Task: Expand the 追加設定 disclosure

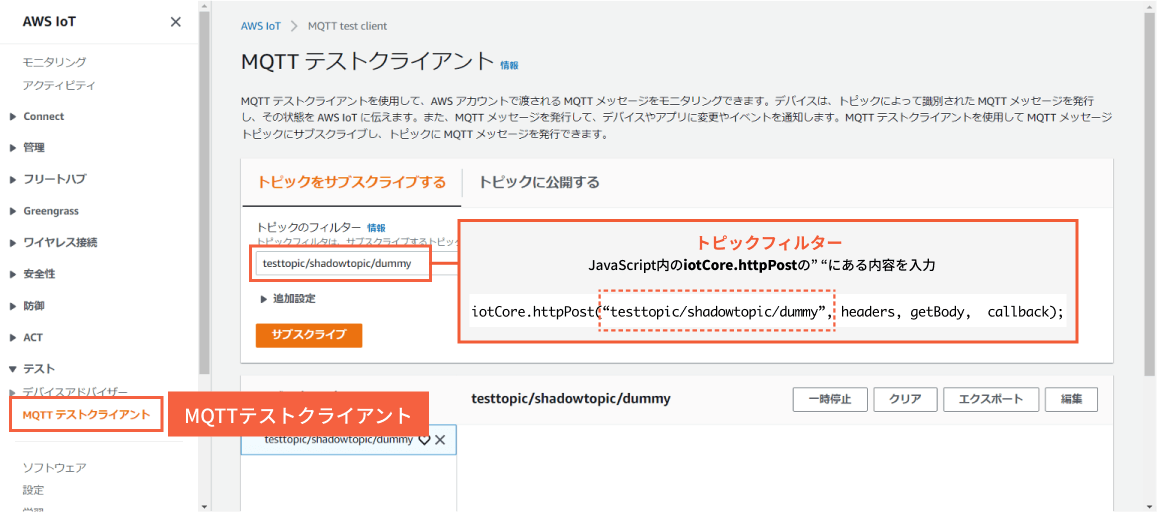Action: coord(288,299)
